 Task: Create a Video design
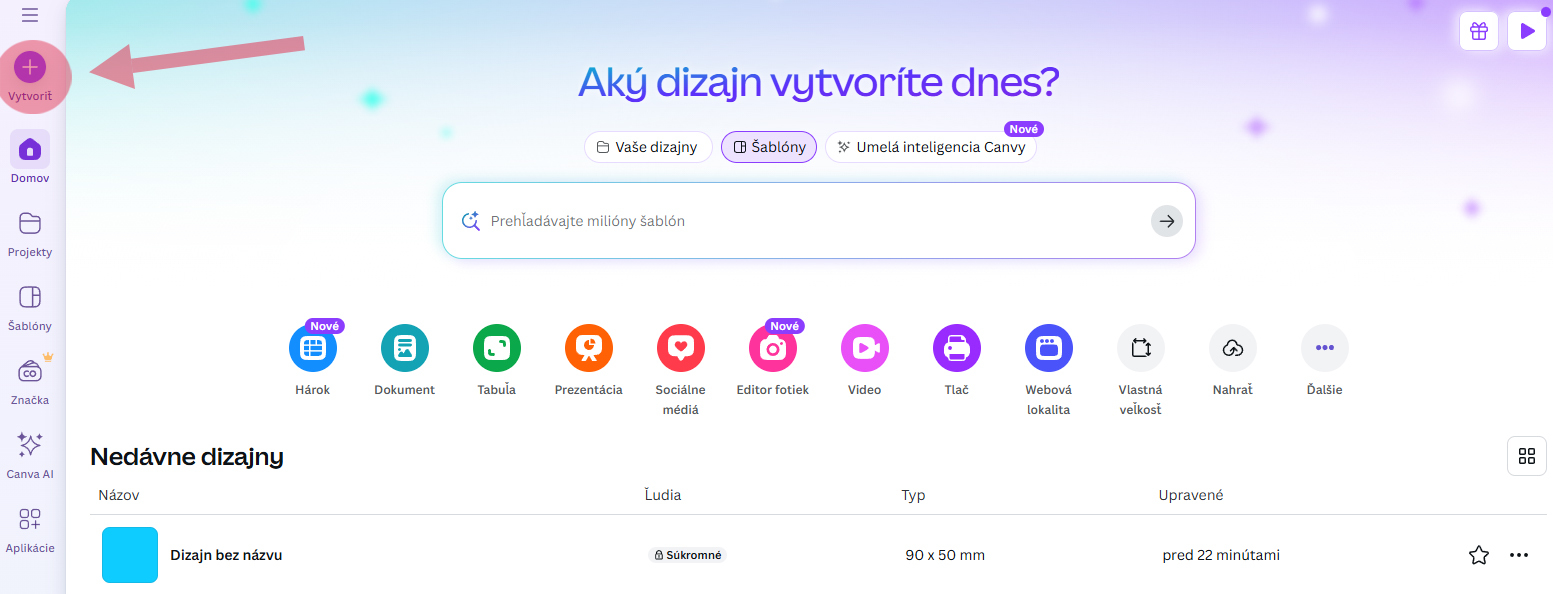(865, 348)
